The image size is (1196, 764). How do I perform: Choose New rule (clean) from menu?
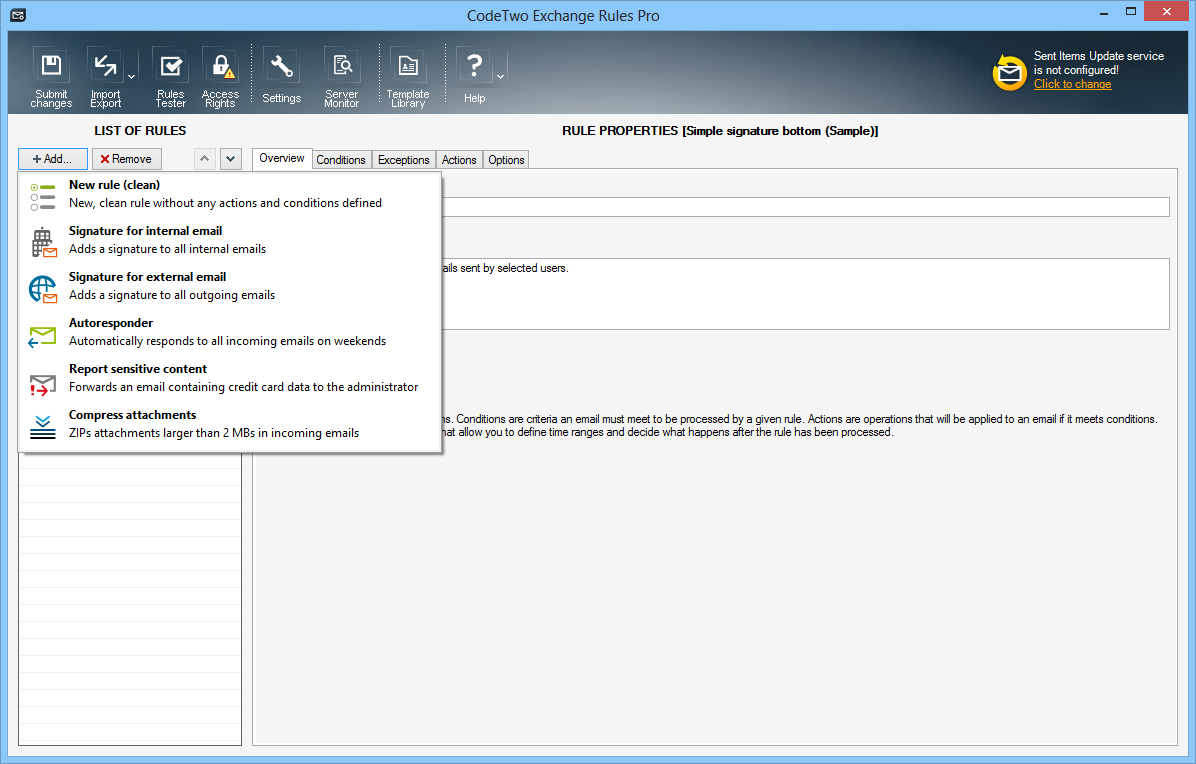pos(230,194)
